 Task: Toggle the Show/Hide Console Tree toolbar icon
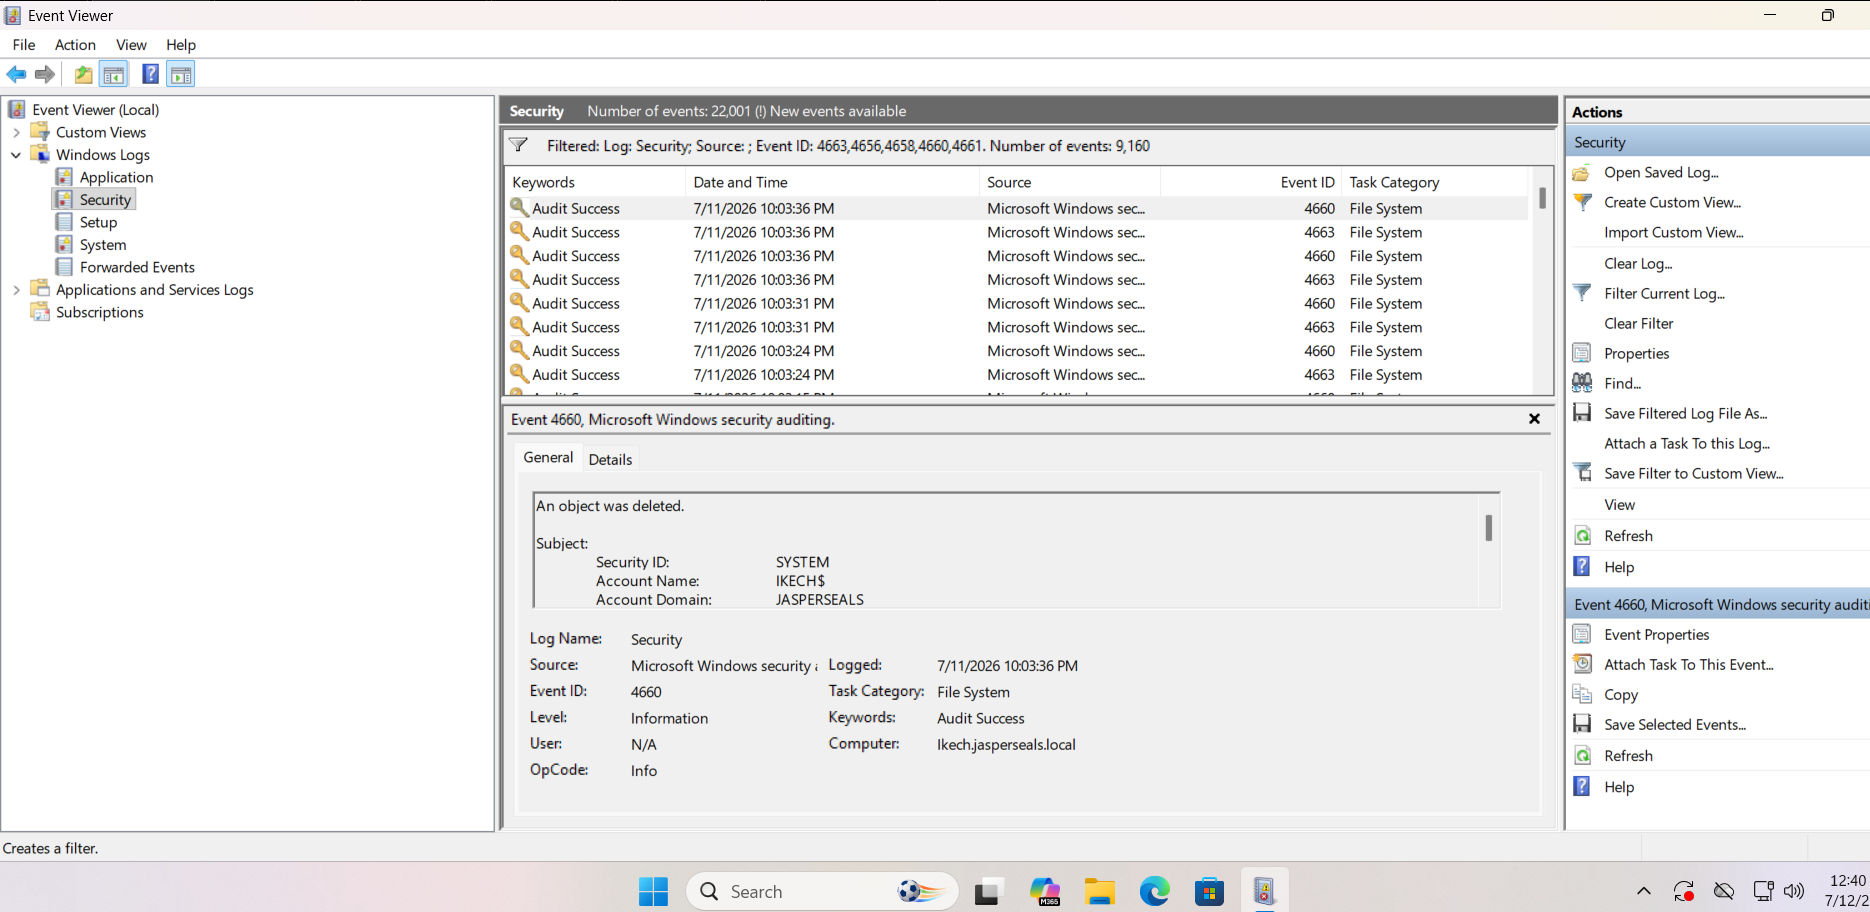[114, 74]
